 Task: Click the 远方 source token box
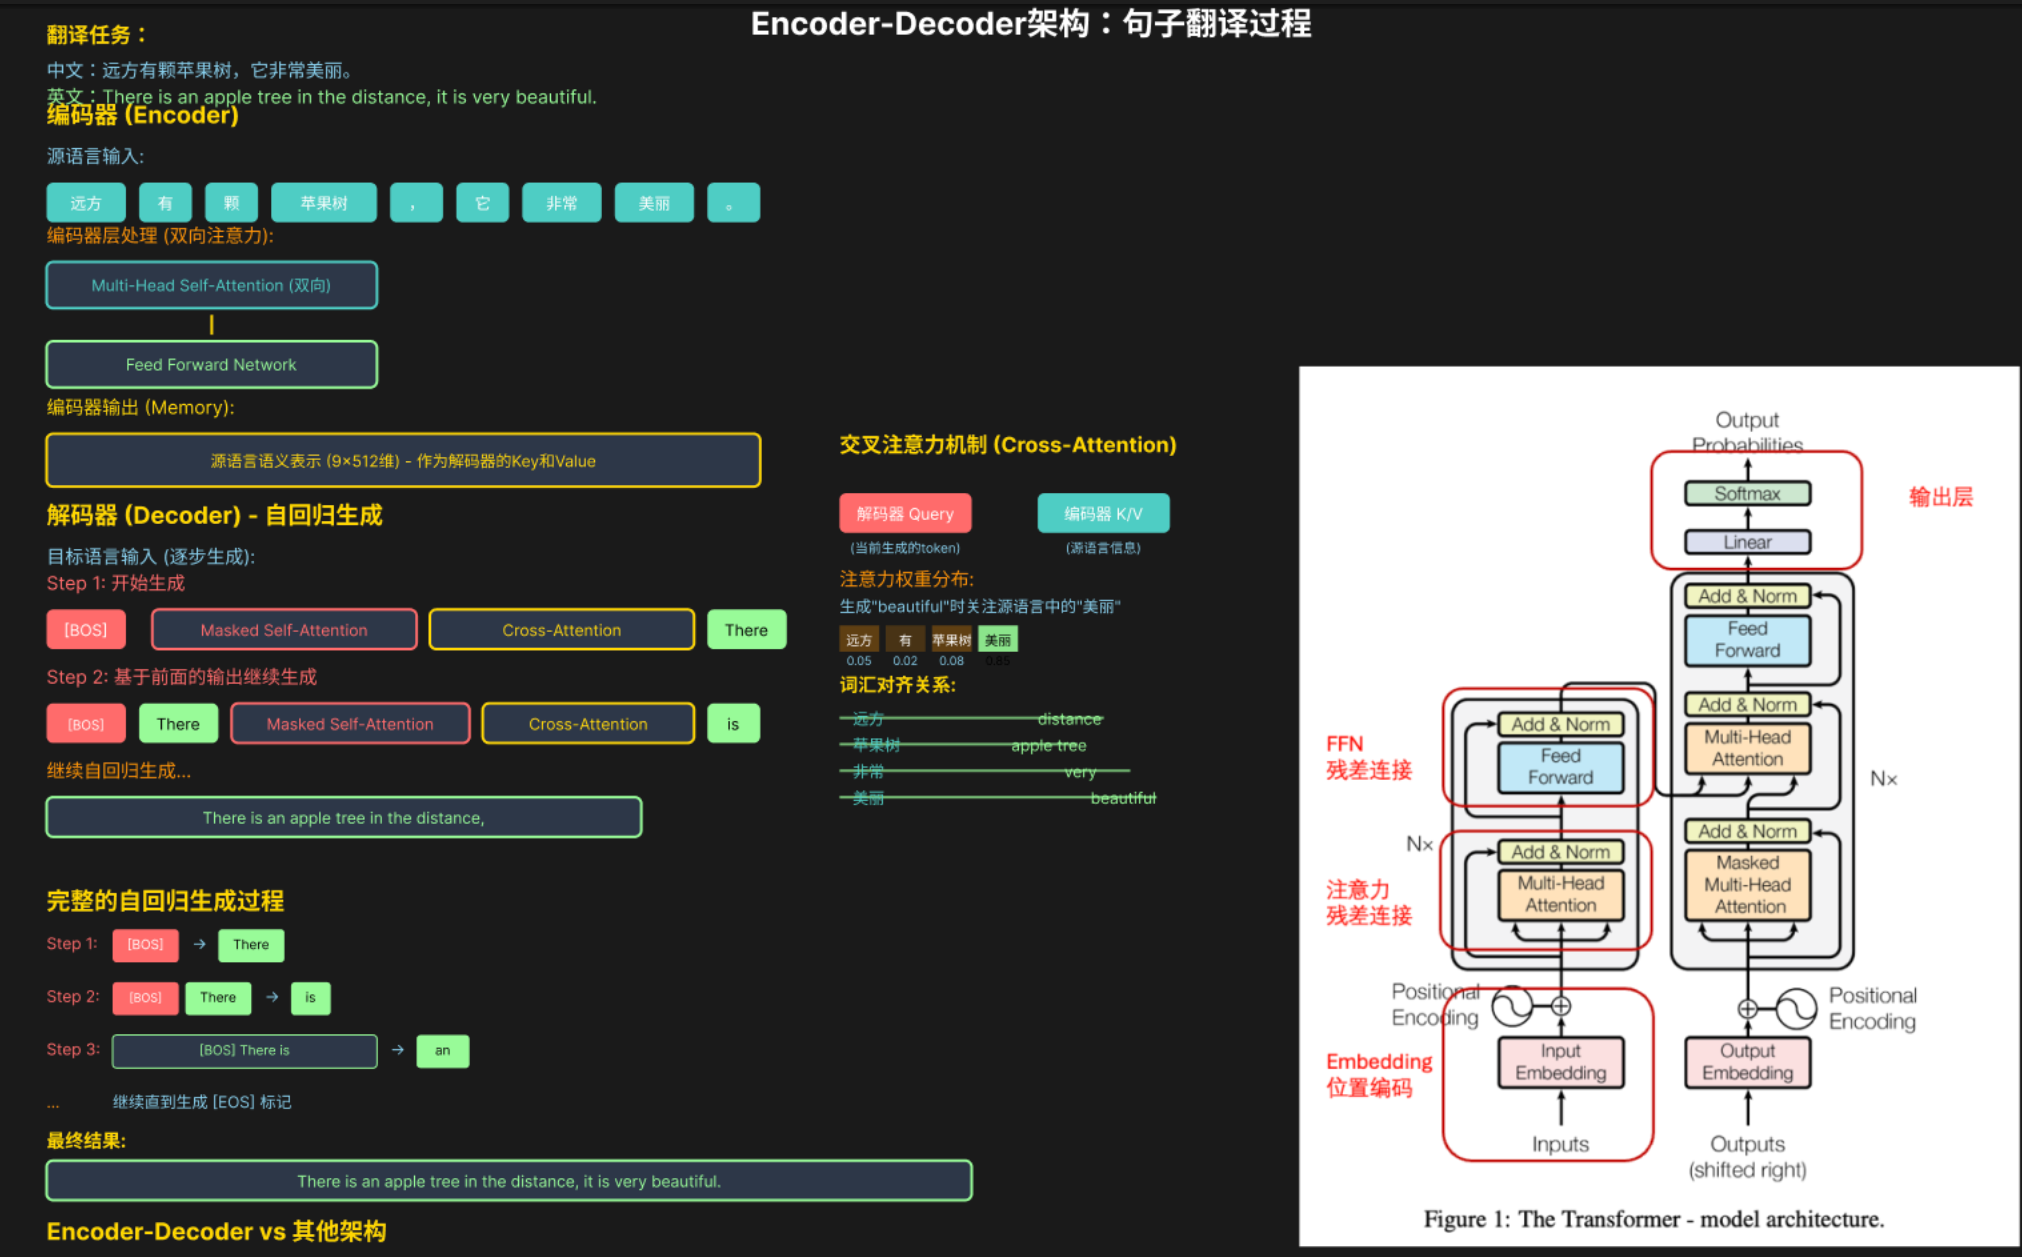tap(86, 203)
